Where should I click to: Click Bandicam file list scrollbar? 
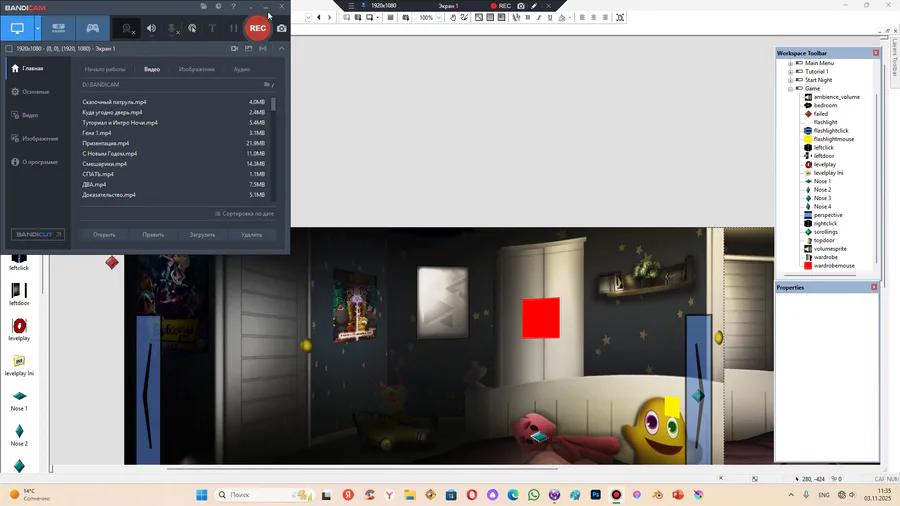(273, 104)
